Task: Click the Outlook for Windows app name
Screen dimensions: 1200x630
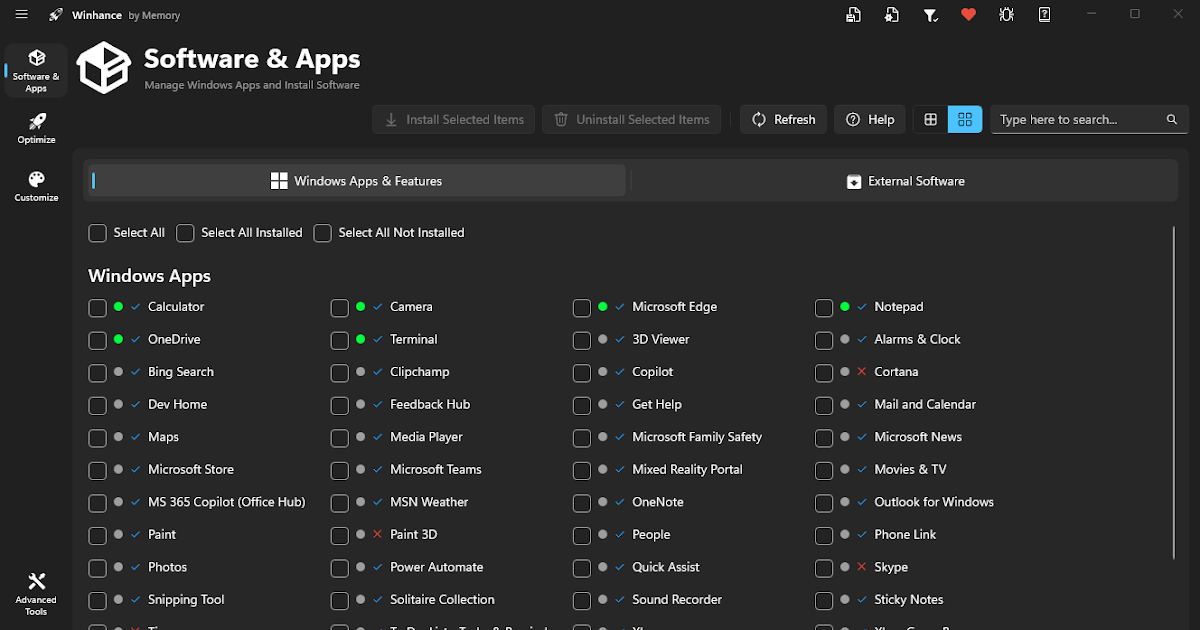Action: [934, 502]
